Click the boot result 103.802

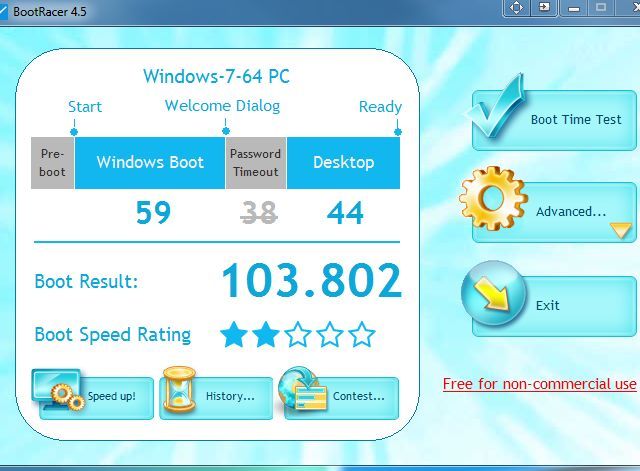point(312,280)
